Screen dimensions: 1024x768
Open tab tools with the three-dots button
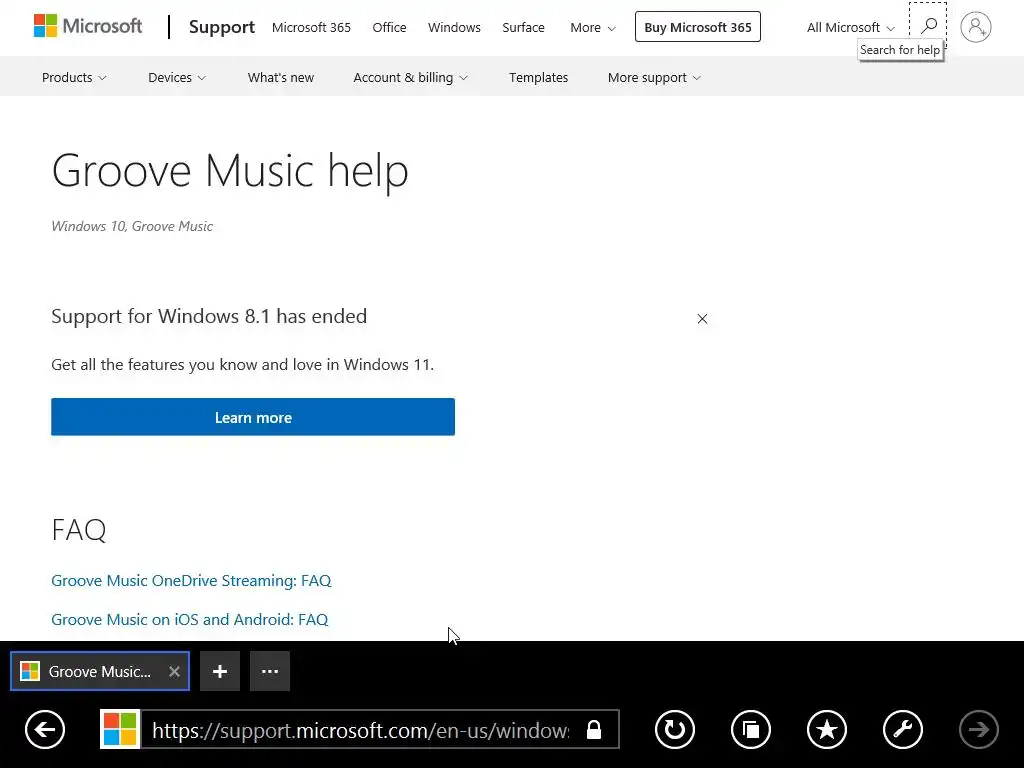pyautogui.click(x=270, y=671)
